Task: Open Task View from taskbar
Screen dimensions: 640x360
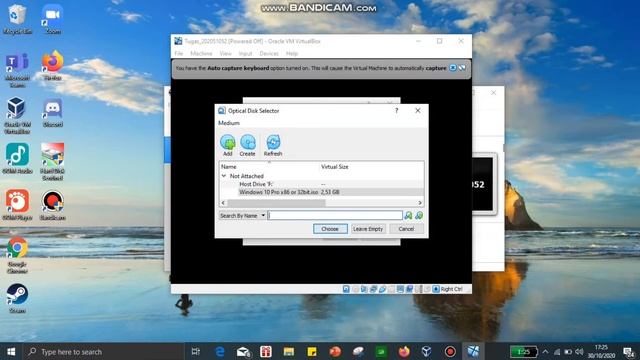Action: (x=196, y=351)
